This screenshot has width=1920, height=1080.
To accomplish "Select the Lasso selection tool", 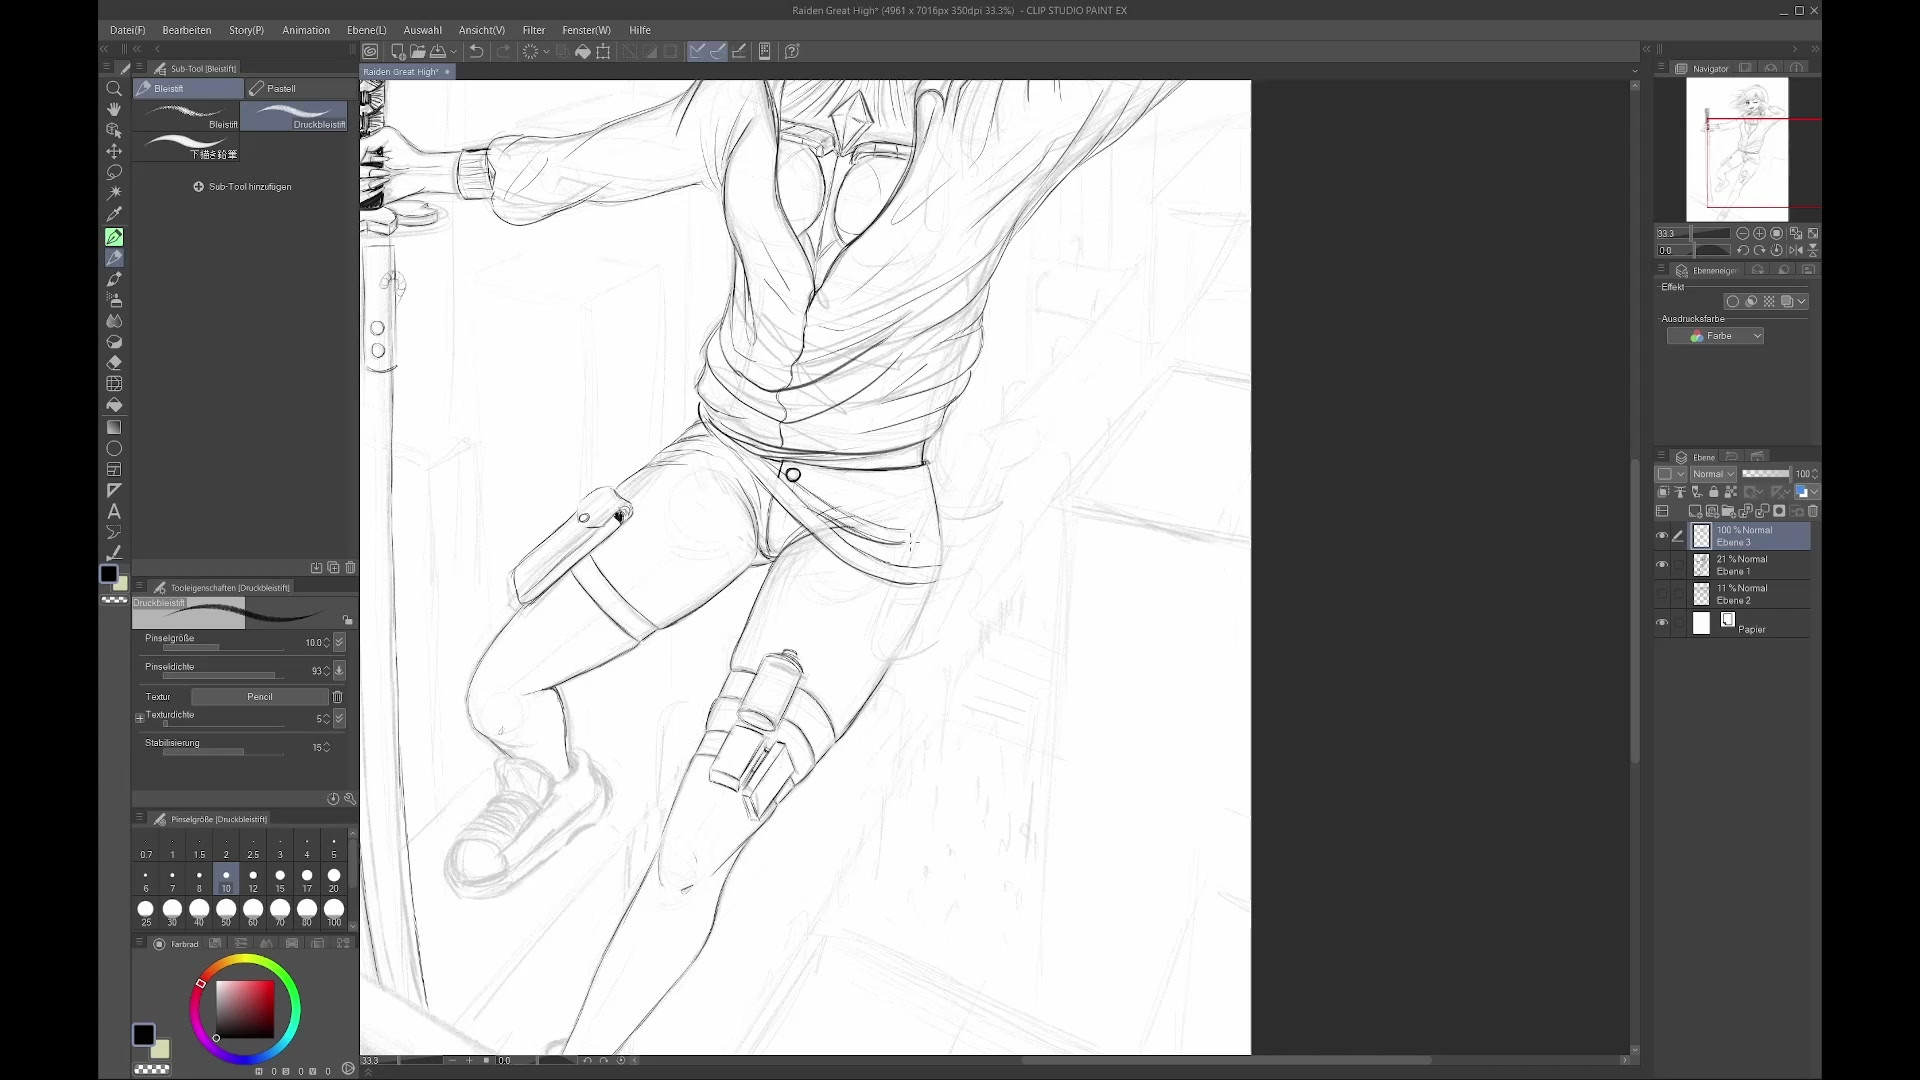I will coord(114,172).
